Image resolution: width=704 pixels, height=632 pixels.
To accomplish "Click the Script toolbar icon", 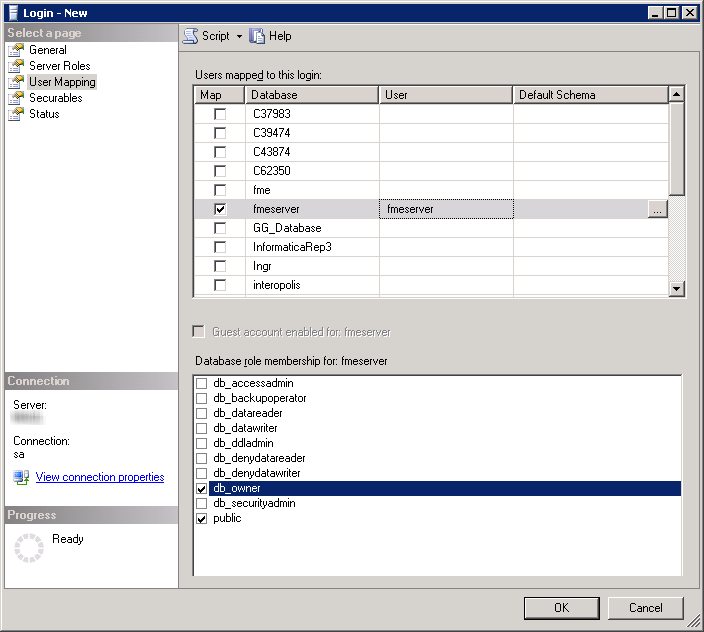I will (190, 36).
